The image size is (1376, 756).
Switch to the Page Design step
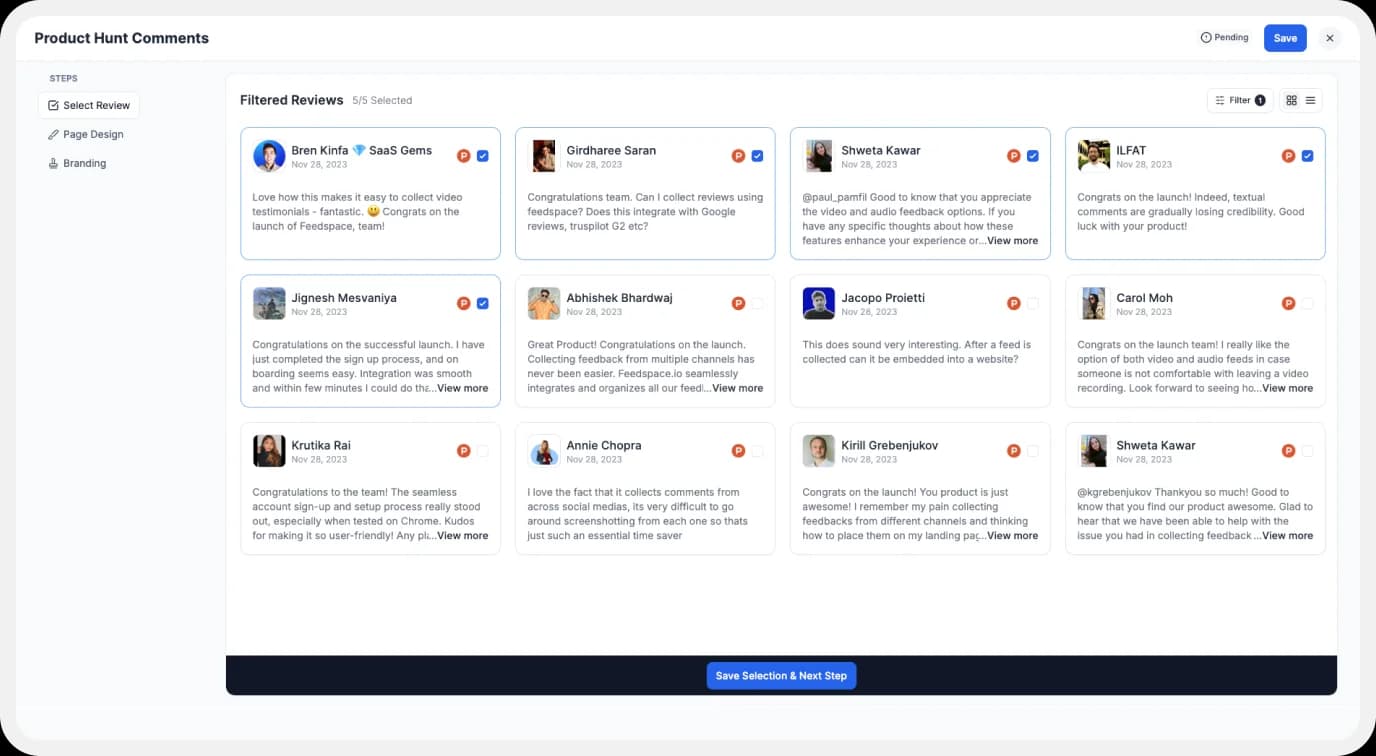(93, 134)
